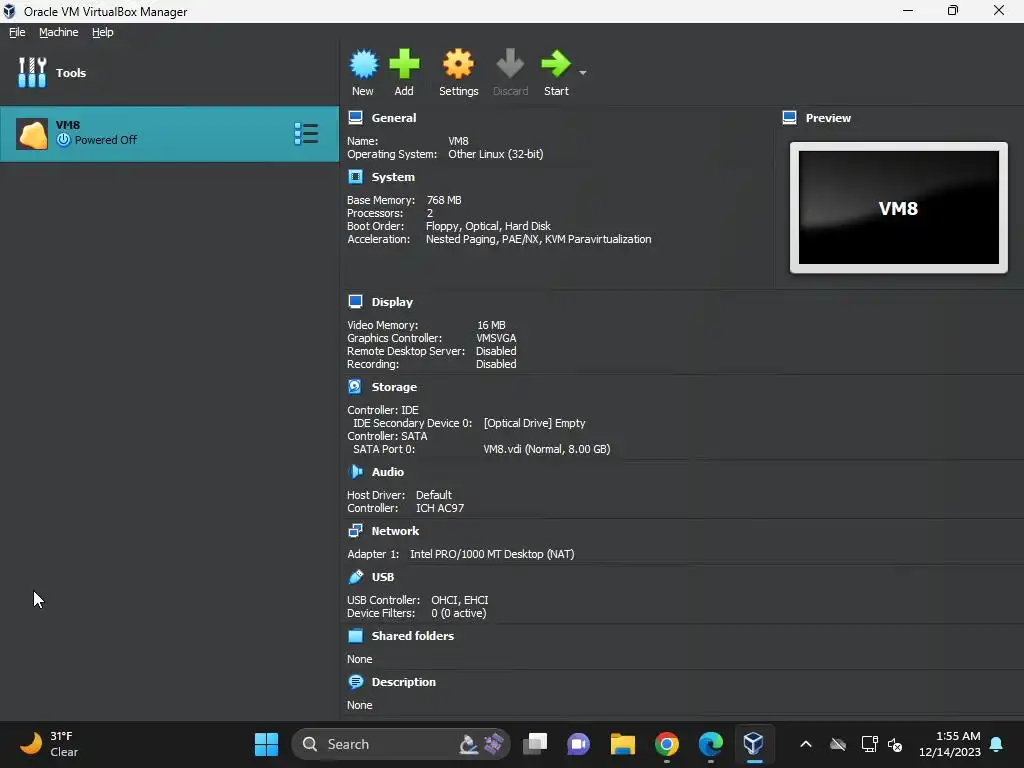Click 'Intel PRO/1000 MT Desktop (NAT)' adapter

[492, 554]
